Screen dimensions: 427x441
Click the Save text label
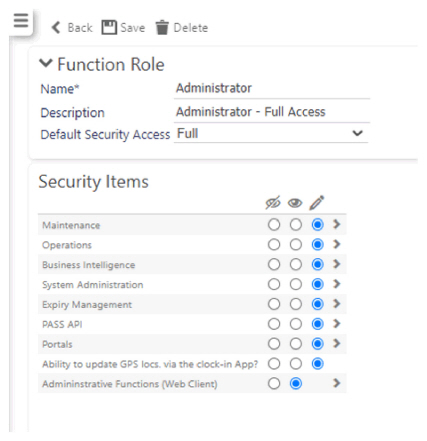(133, 28)
